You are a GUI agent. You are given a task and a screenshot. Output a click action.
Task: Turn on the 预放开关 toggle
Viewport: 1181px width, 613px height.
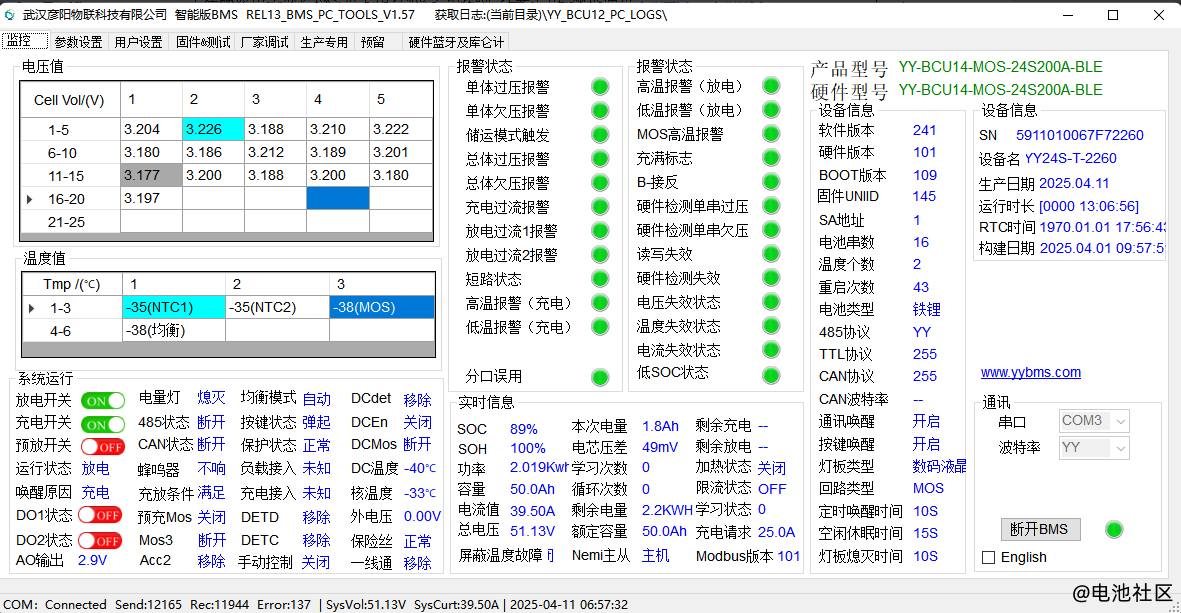click(102, 446)
